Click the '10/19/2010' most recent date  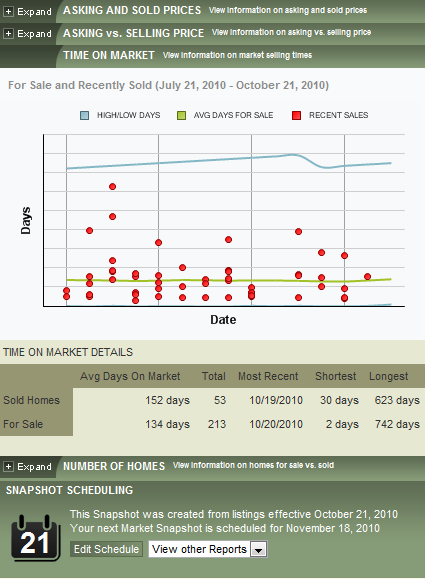[276, 400]
